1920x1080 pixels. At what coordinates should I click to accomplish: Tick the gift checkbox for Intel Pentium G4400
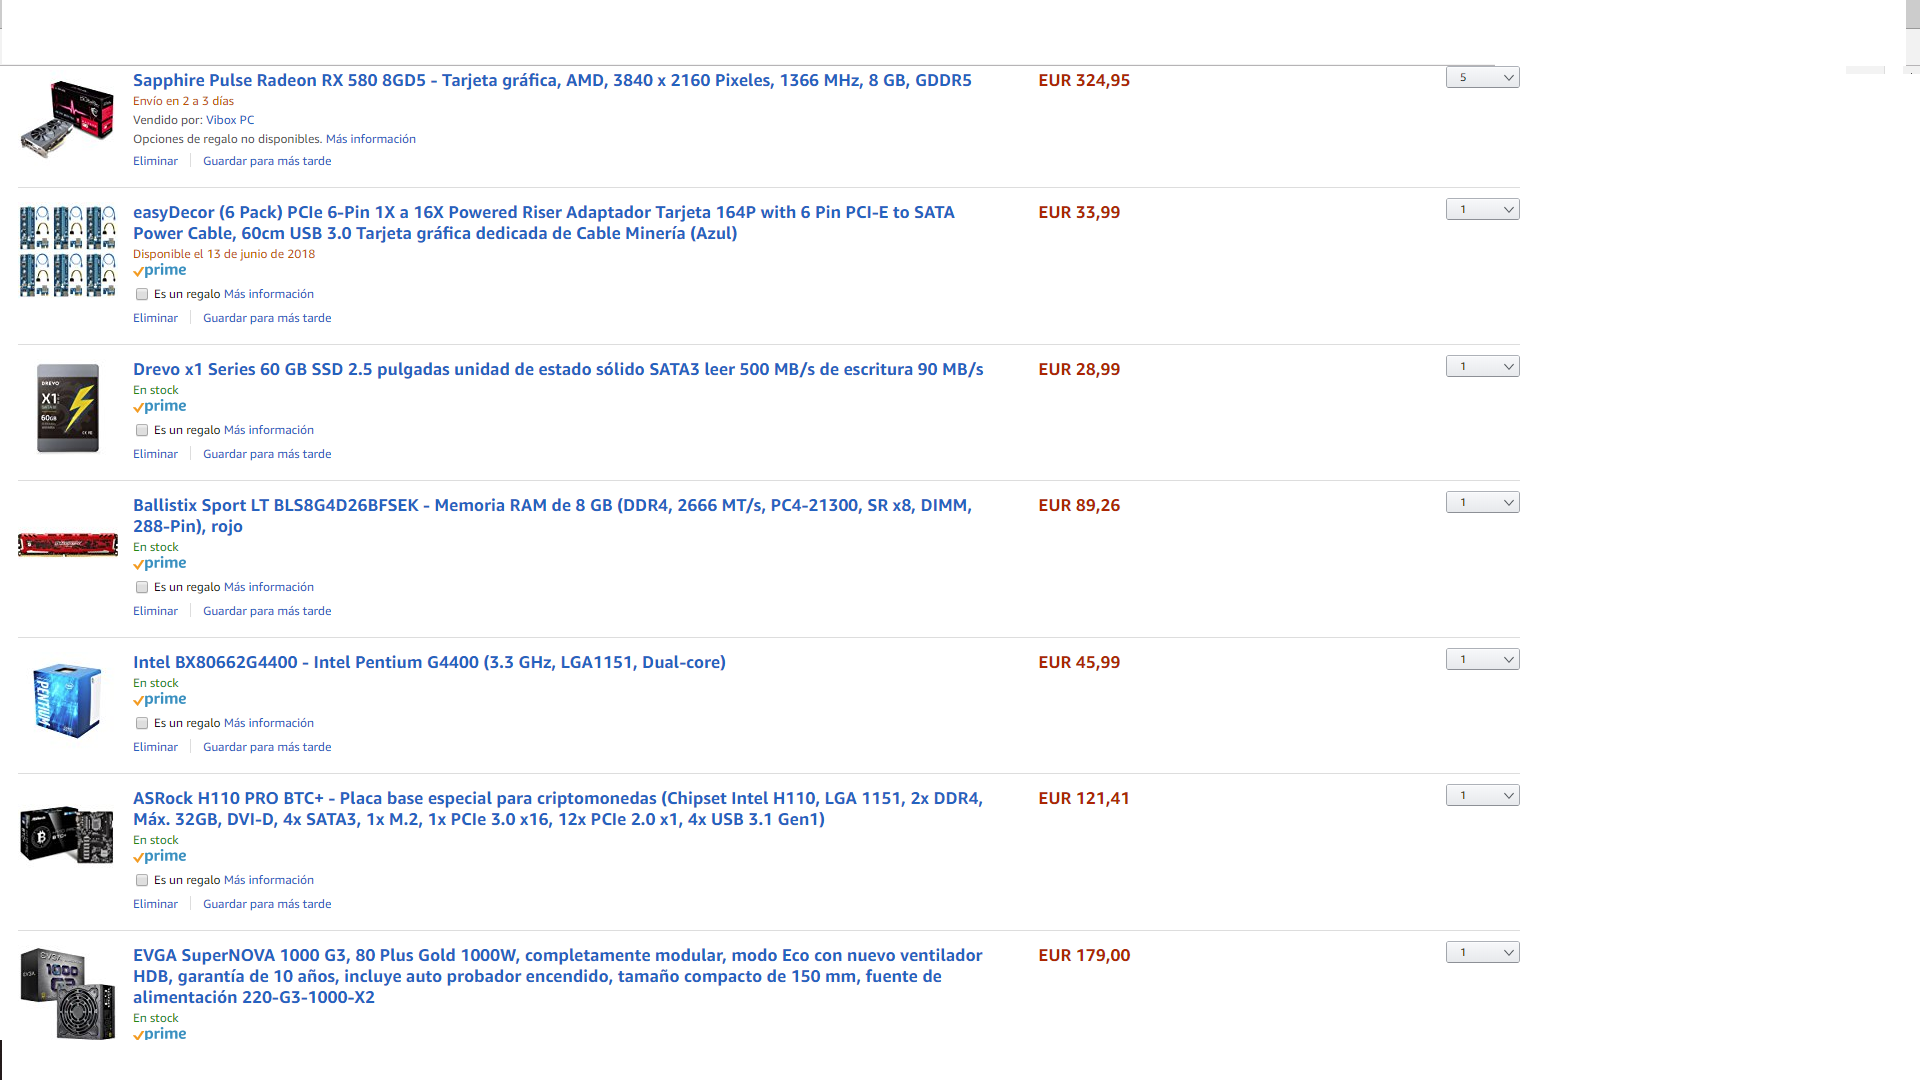click(142, 723)
